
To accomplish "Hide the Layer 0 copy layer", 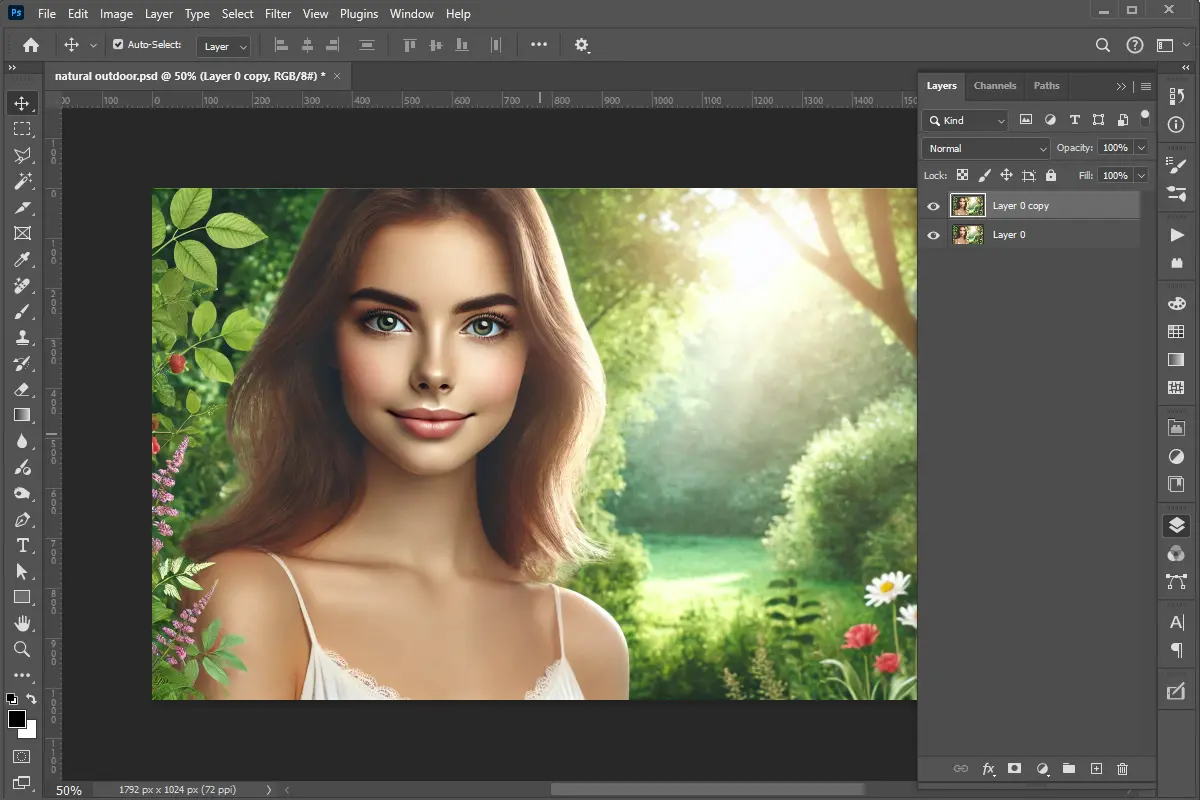I will (x=933, y=205).
